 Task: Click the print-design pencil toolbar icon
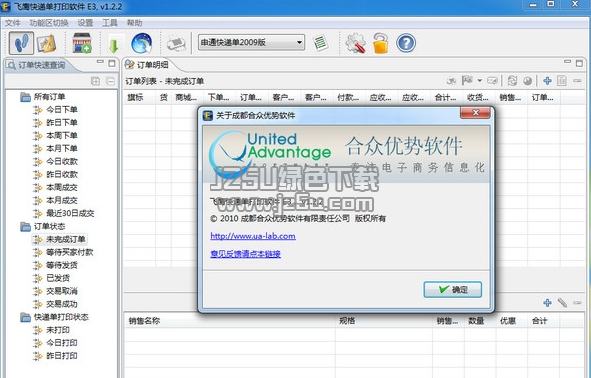pos(47,43)
